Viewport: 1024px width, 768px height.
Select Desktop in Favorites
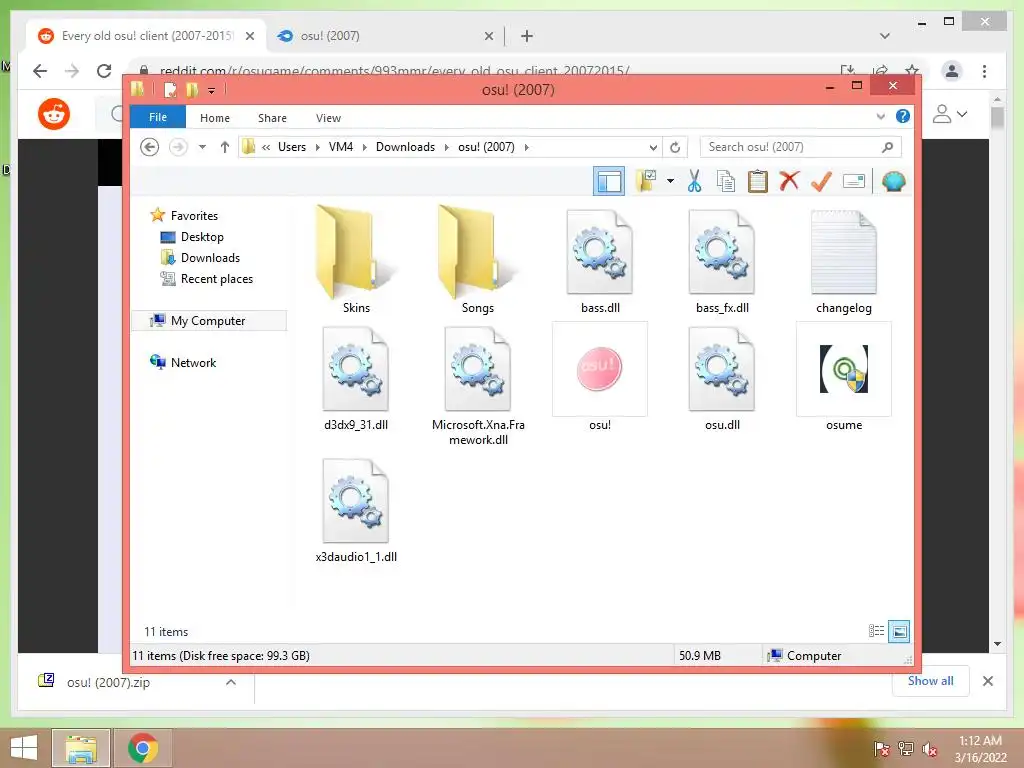coord(191,236)
